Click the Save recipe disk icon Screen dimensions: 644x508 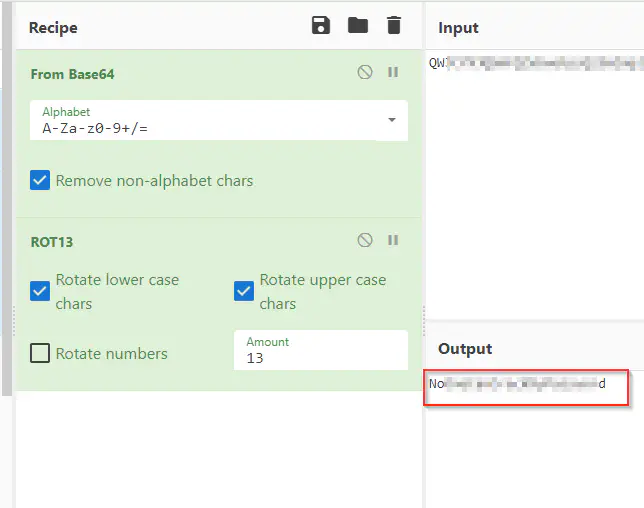click(321, 26)
